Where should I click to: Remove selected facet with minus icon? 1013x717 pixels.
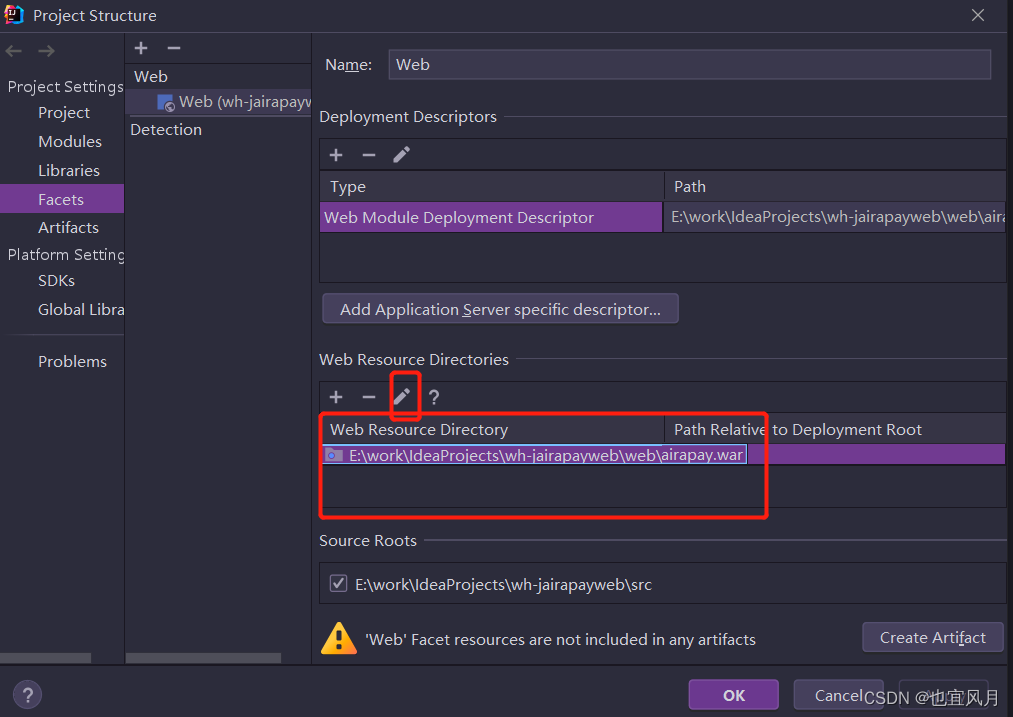click(x=174, y=48)
